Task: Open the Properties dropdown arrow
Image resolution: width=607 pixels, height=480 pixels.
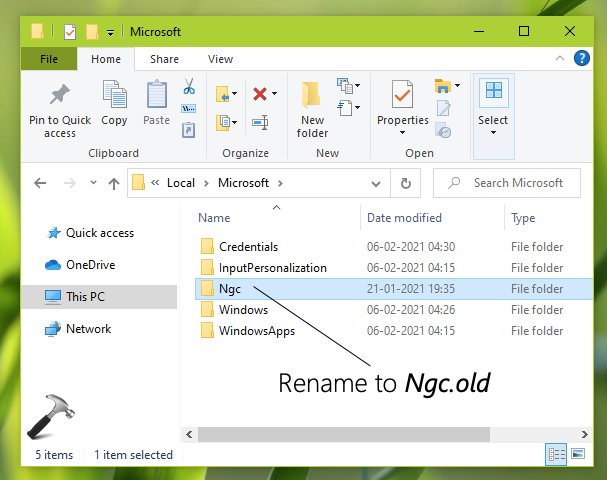Action: tap(403, 133)
